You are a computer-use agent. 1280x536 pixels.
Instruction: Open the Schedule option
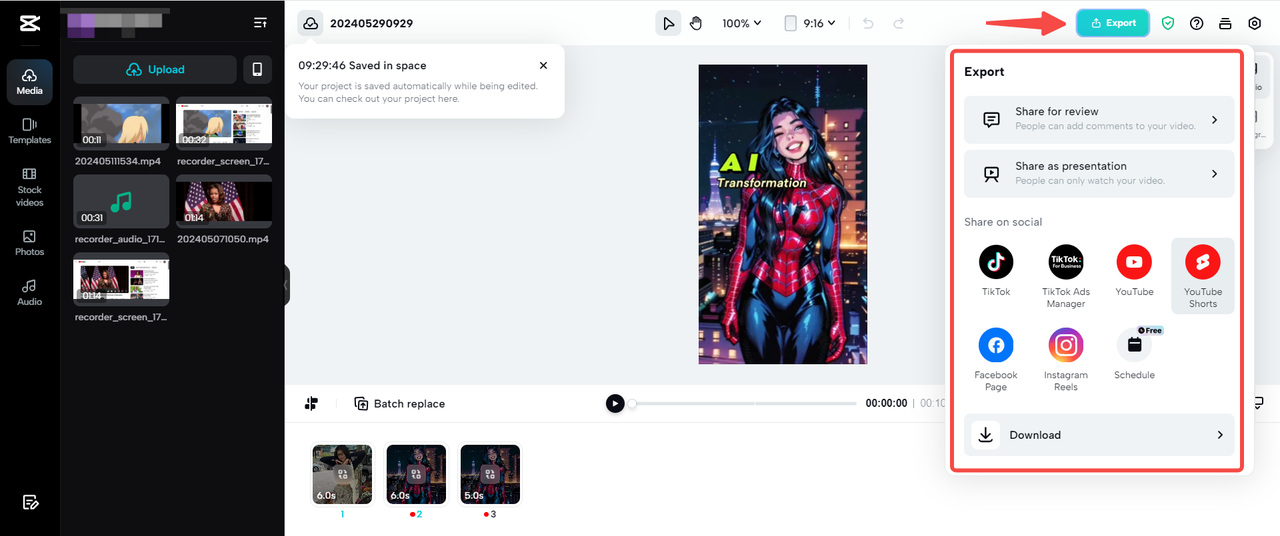tap(1134, 354)
